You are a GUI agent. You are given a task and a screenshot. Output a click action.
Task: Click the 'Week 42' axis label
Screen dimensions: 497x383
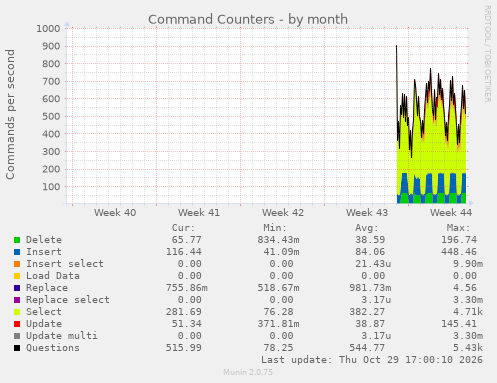[x=283, y=213]
